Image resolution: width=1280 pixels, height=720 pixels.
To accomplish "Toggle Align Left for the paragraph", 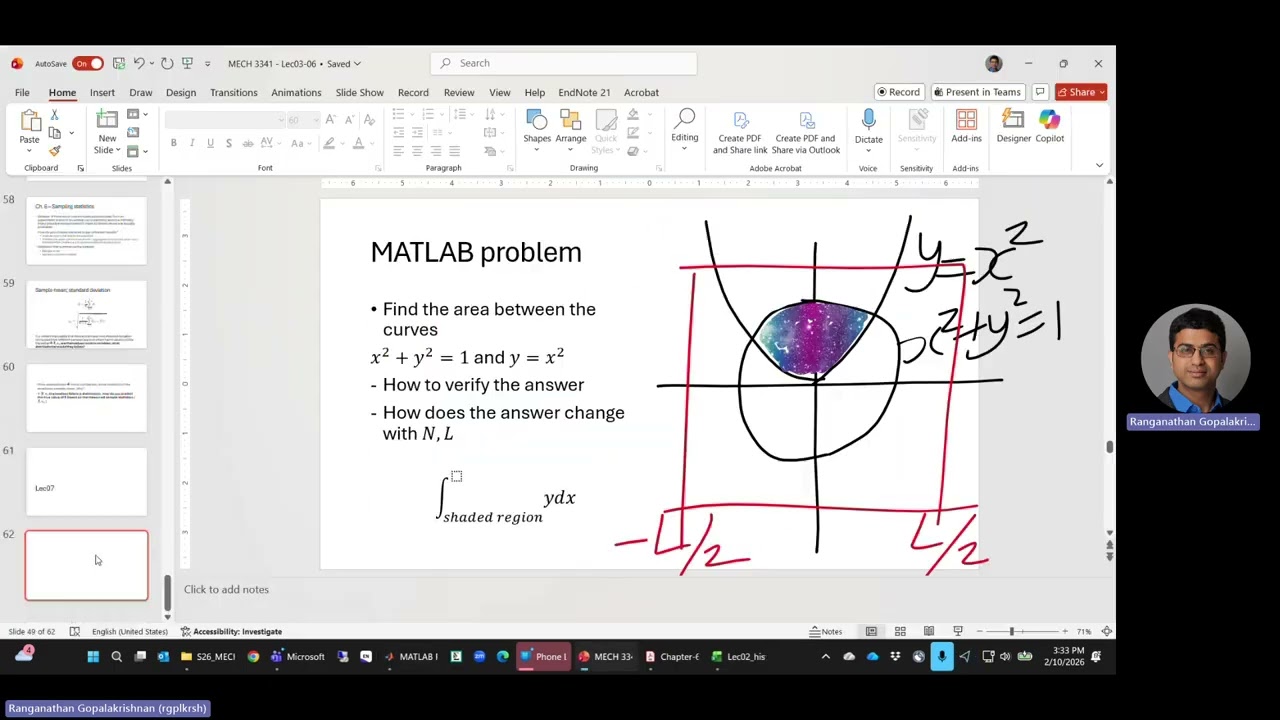I will [398, 151].
